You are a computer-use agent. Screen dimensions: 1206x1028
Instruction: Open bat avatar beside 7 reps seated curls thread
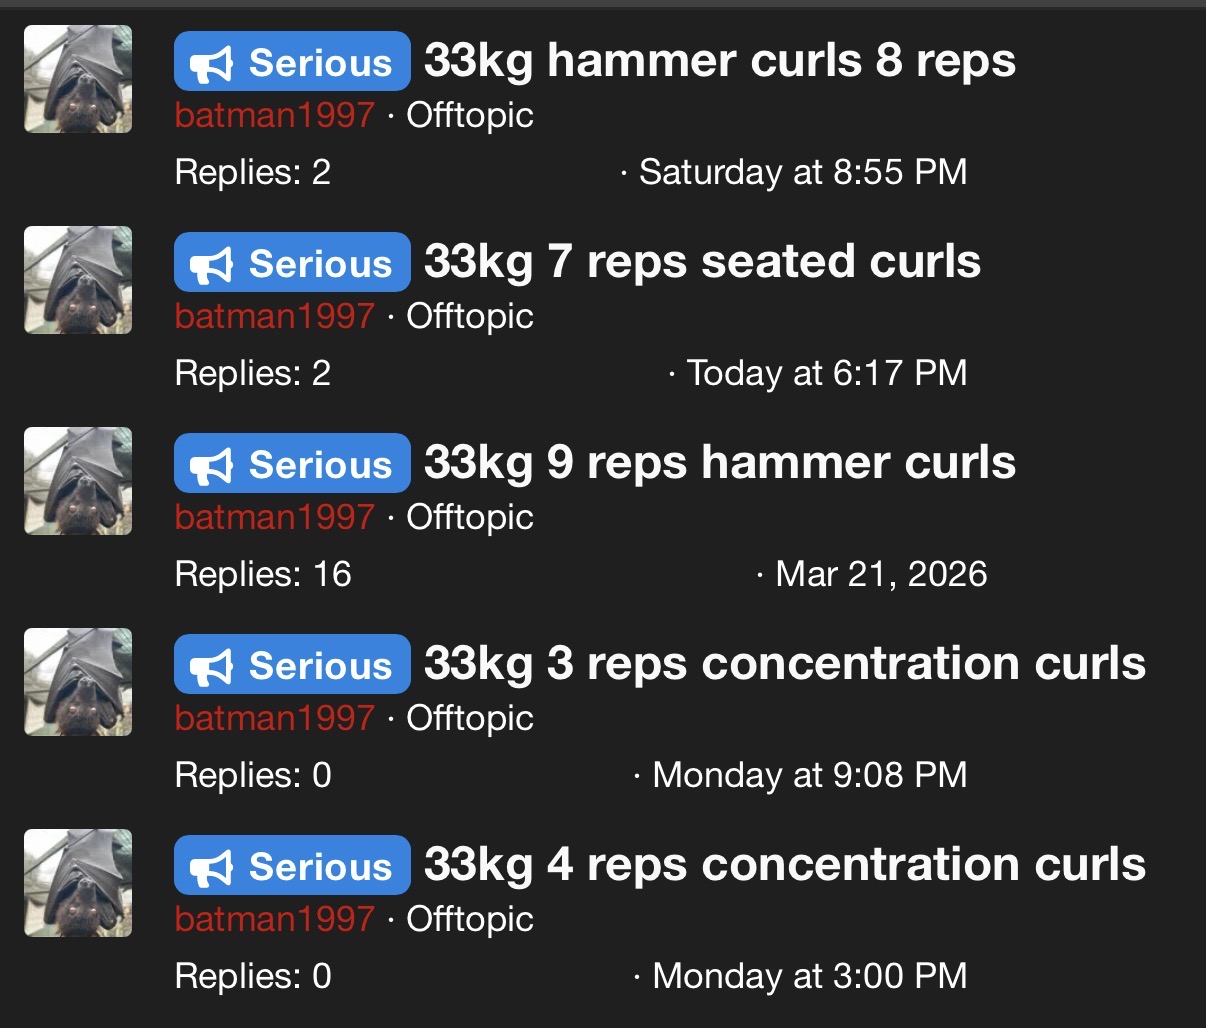(78, 280)
